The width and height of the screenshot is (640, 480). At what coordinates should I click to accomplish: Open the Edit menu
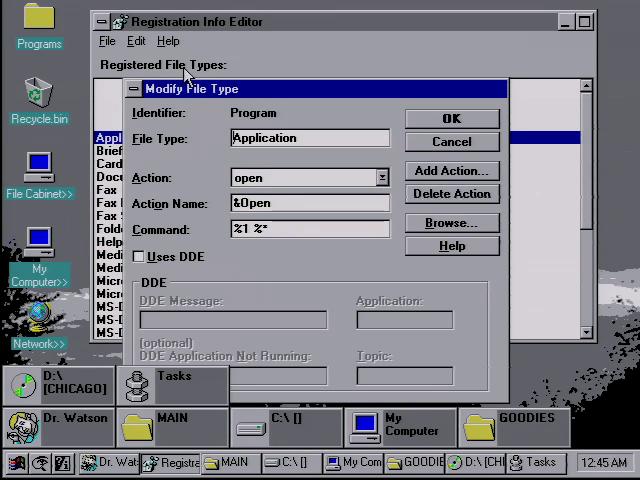coord(136,41)
